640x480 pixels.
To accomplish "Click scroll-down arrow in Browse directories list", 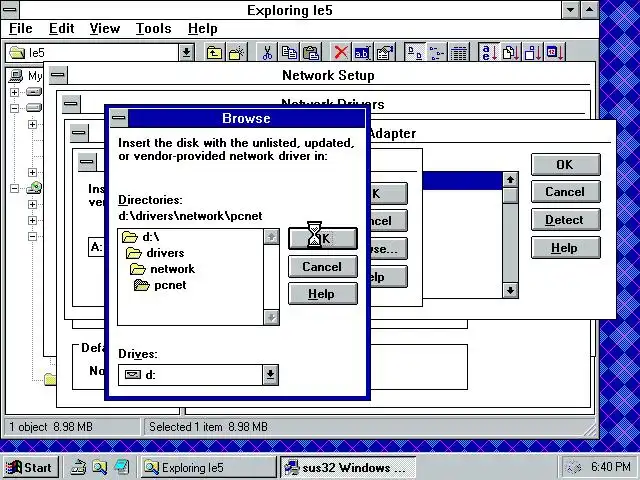I will 271,317.
